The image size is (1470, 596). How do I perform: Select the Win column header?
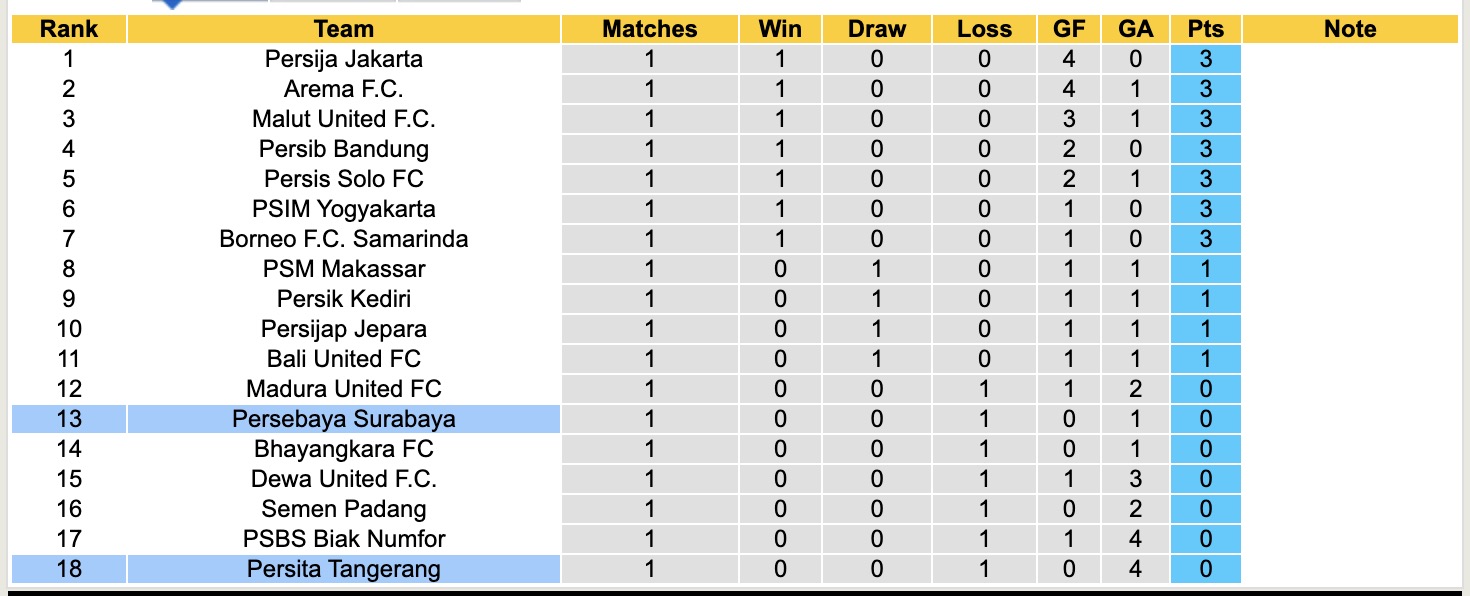pos(780,29)
